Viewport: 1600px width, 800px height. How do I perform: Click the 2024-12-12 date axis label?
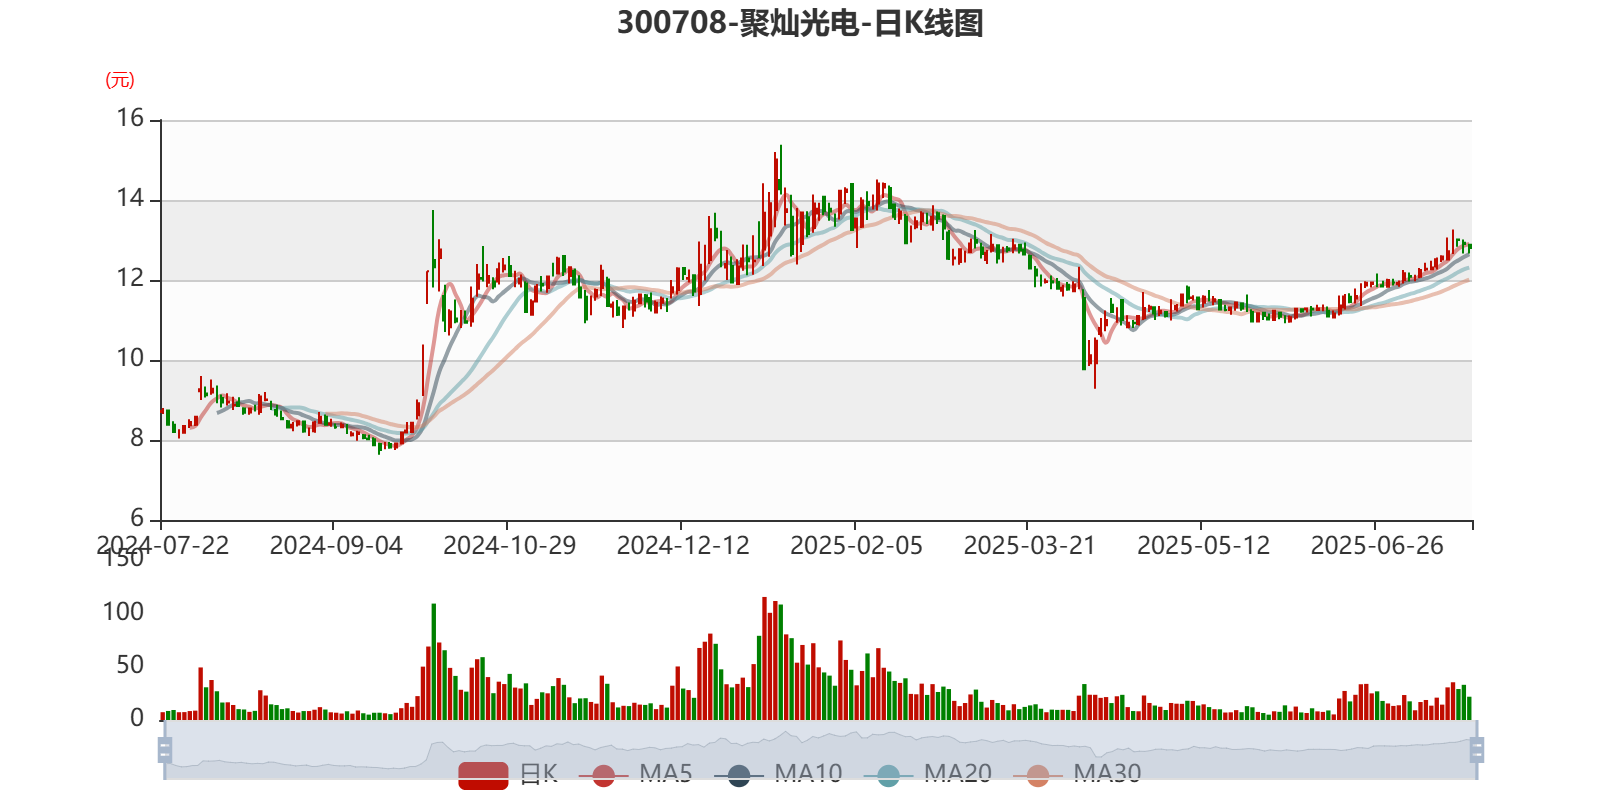coord(683,545)
